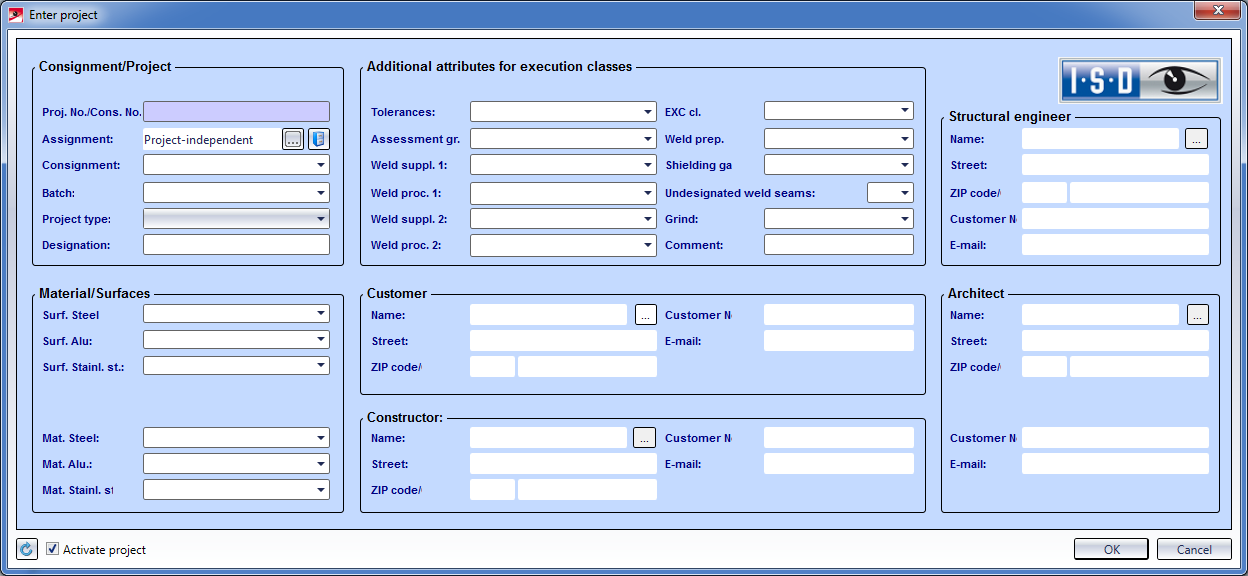Click the Cancel button
The width and height of the screenshot is (1248, 576).
pos(1193,549)
